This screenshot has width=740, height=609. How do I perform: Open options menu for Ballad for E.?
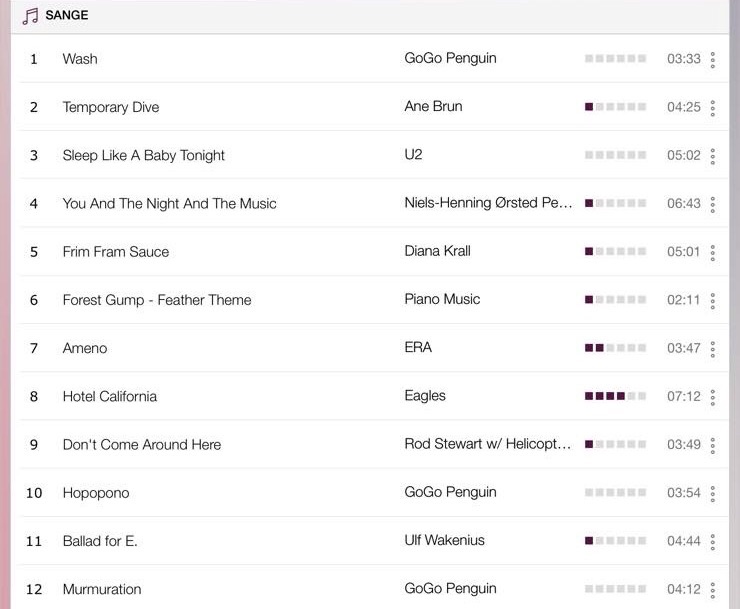point(713,541)
